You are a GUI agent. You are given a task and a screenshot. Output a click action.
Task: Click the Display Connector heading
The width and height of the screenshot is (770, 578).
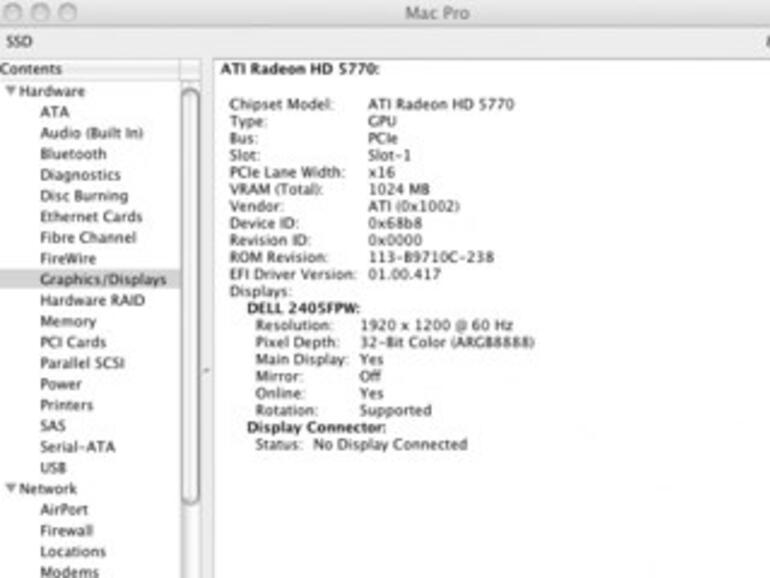[316, 427]
